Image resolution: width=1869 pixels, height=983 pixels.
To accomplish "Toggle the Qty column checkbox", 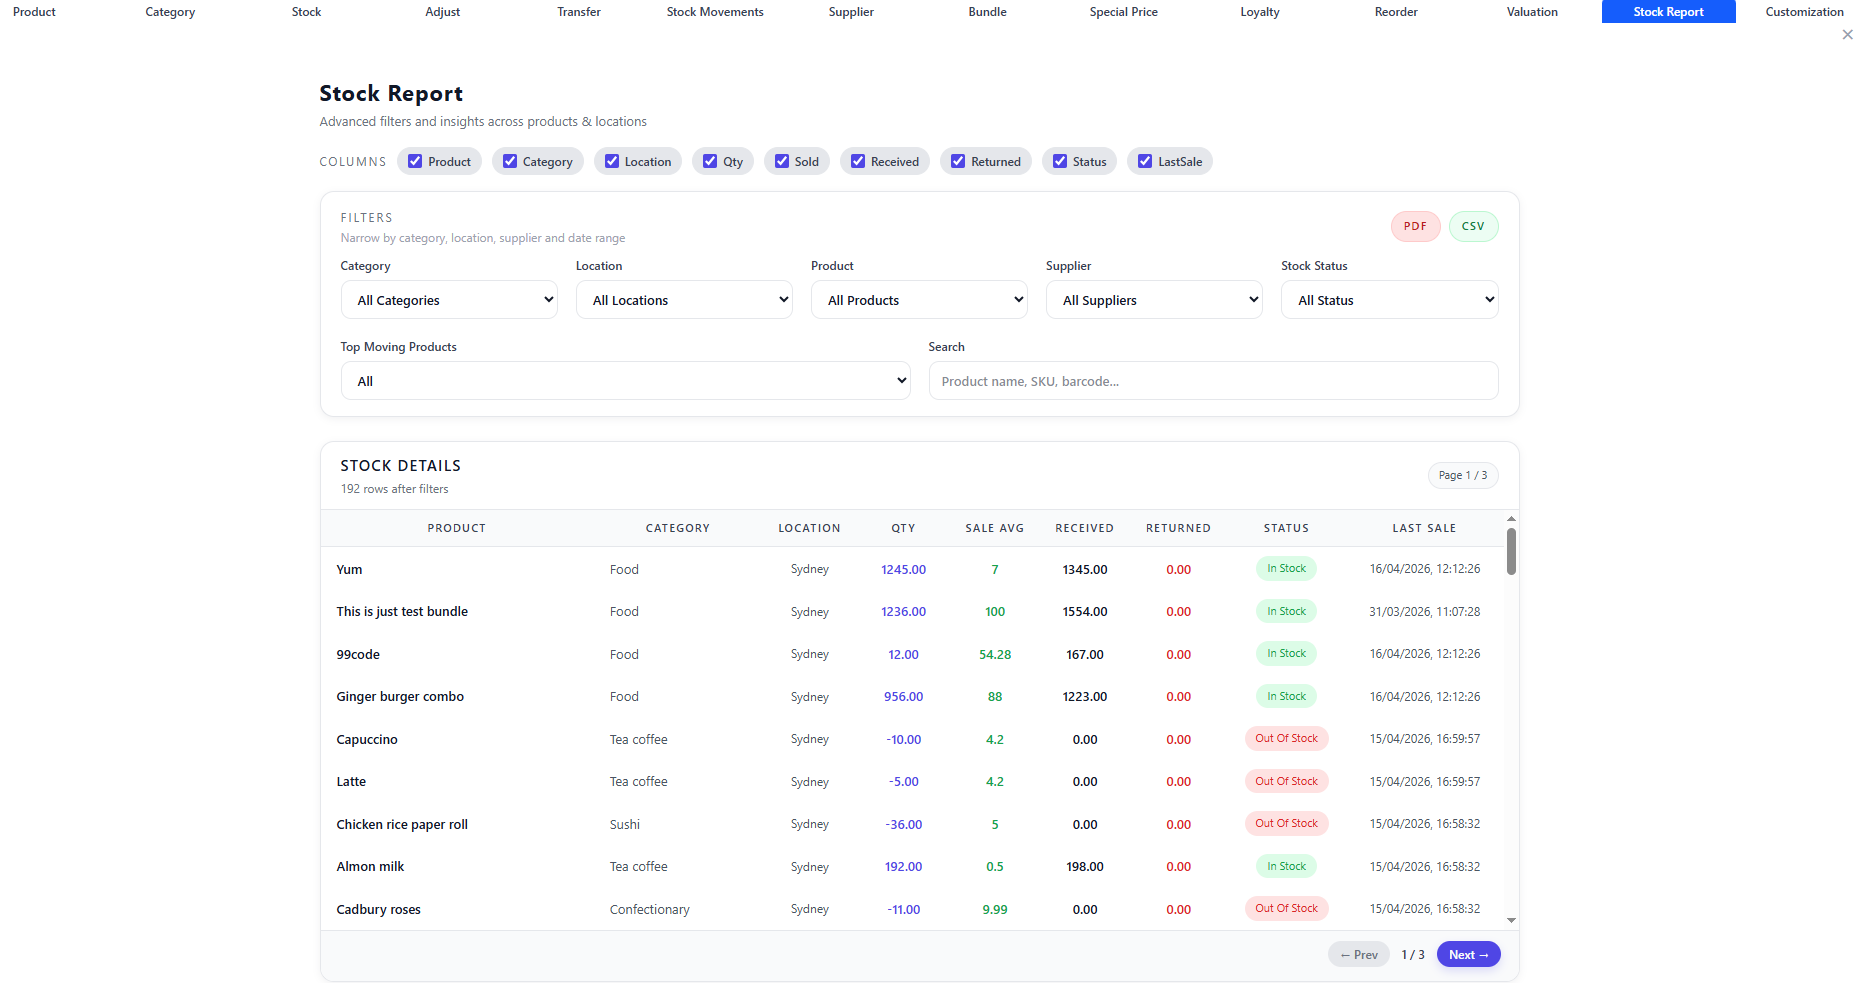I will point(710,161).
